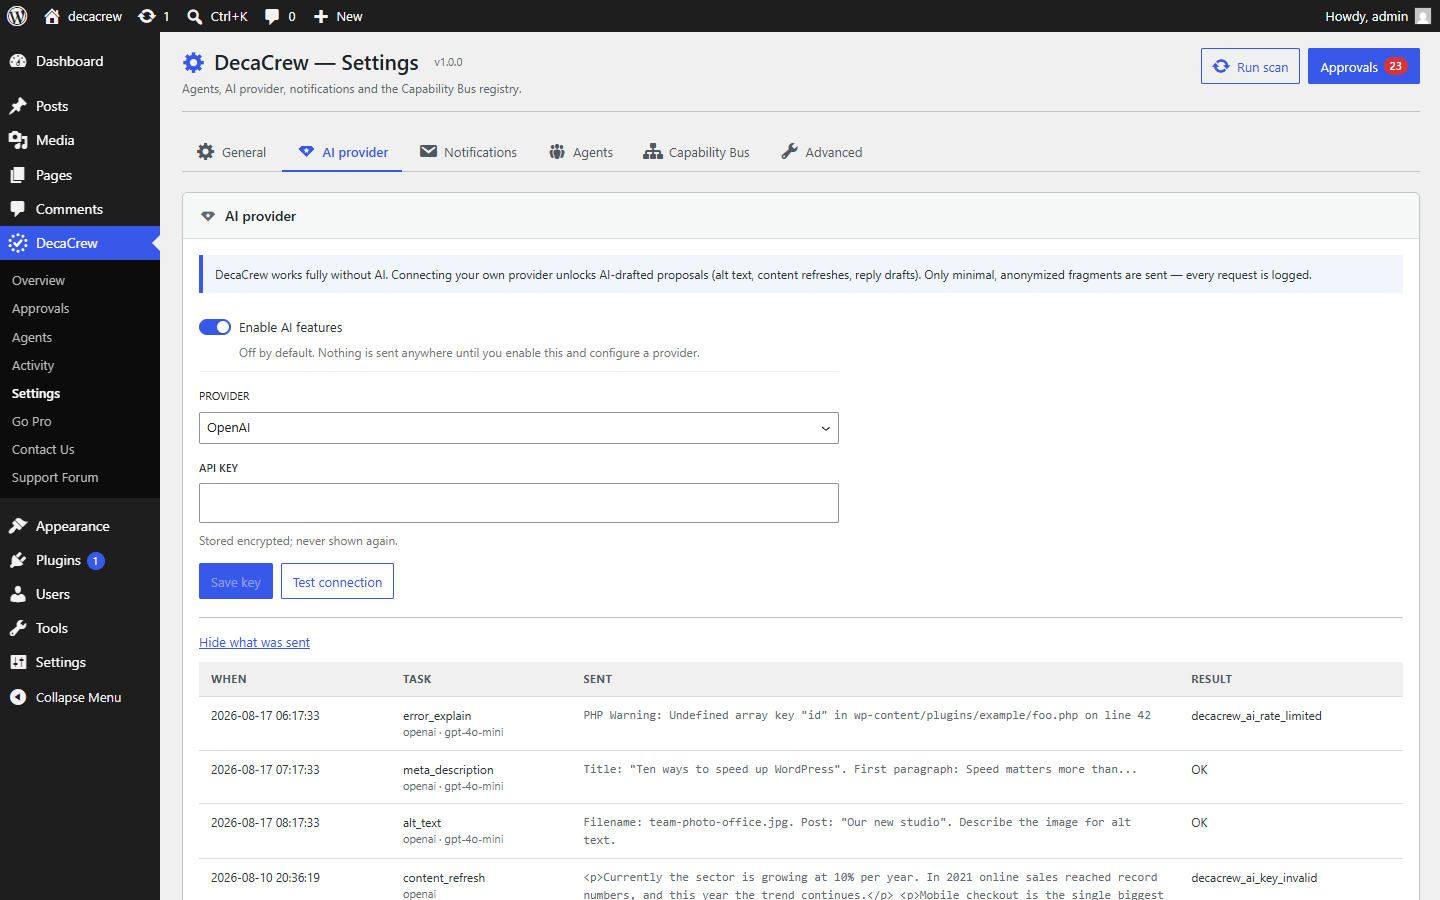
Task: Click the Plugins plug icon
Action: point(18,560)
